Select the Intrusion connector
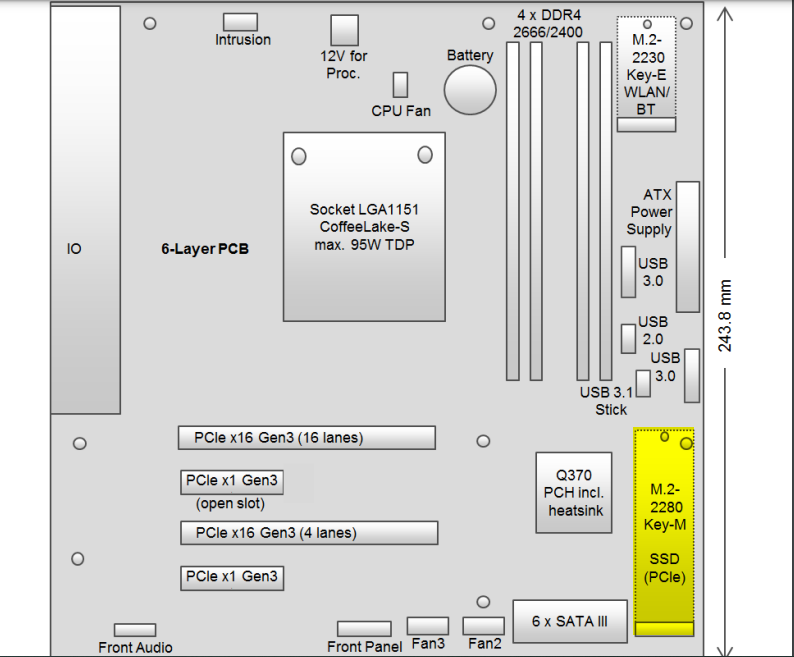Viewport: 794px width, 657px height. [x=241, y=22]
